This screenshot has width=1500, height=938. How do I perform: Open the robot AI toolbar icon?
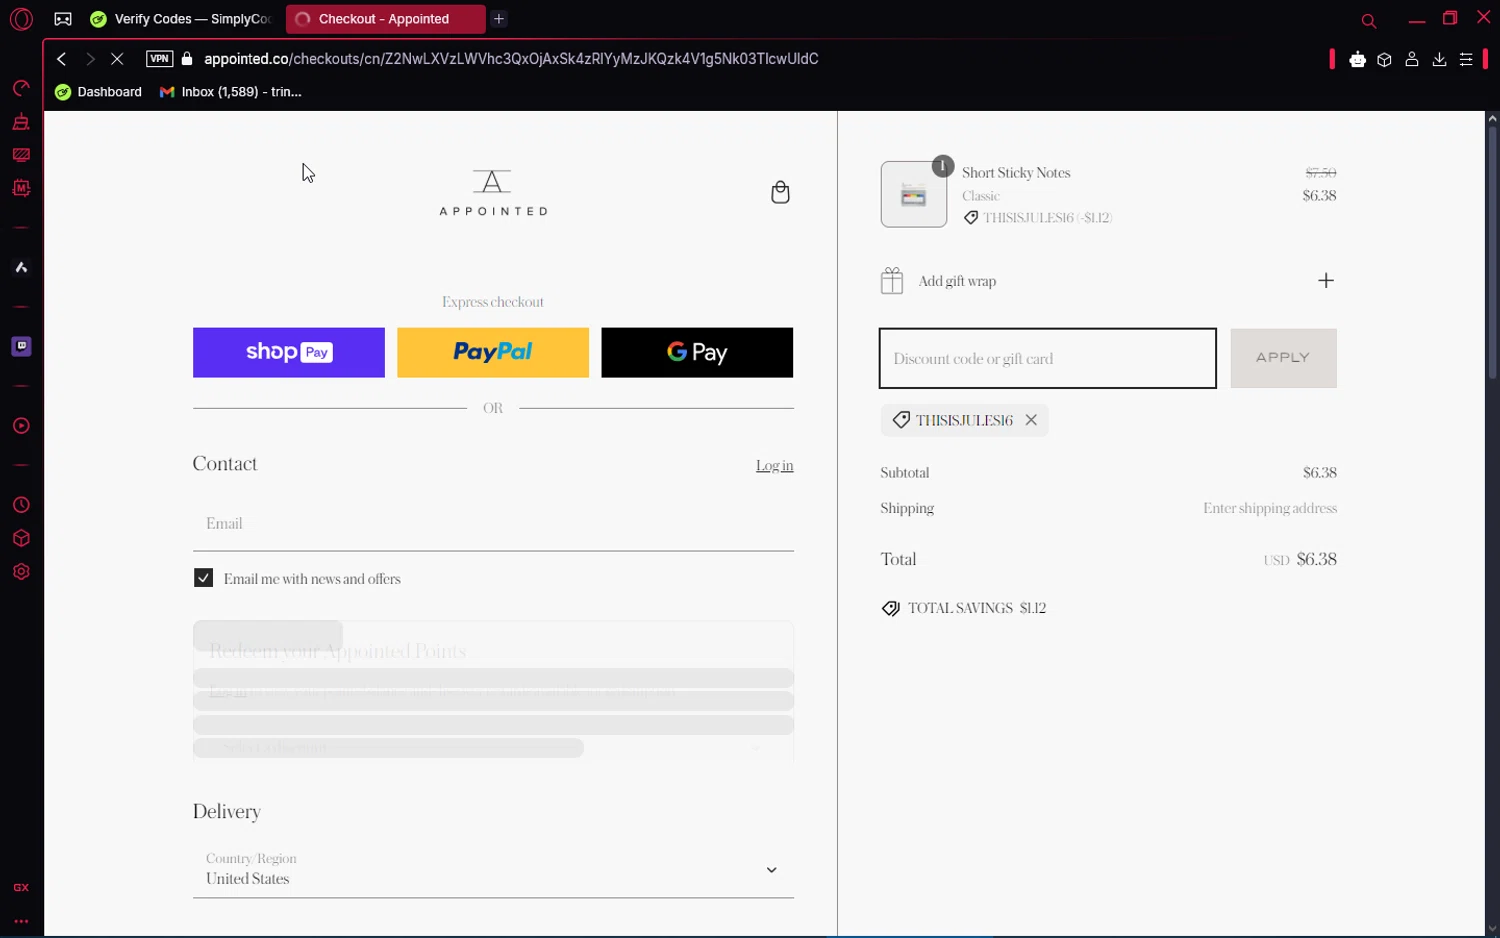click(x=1357, y=60)
